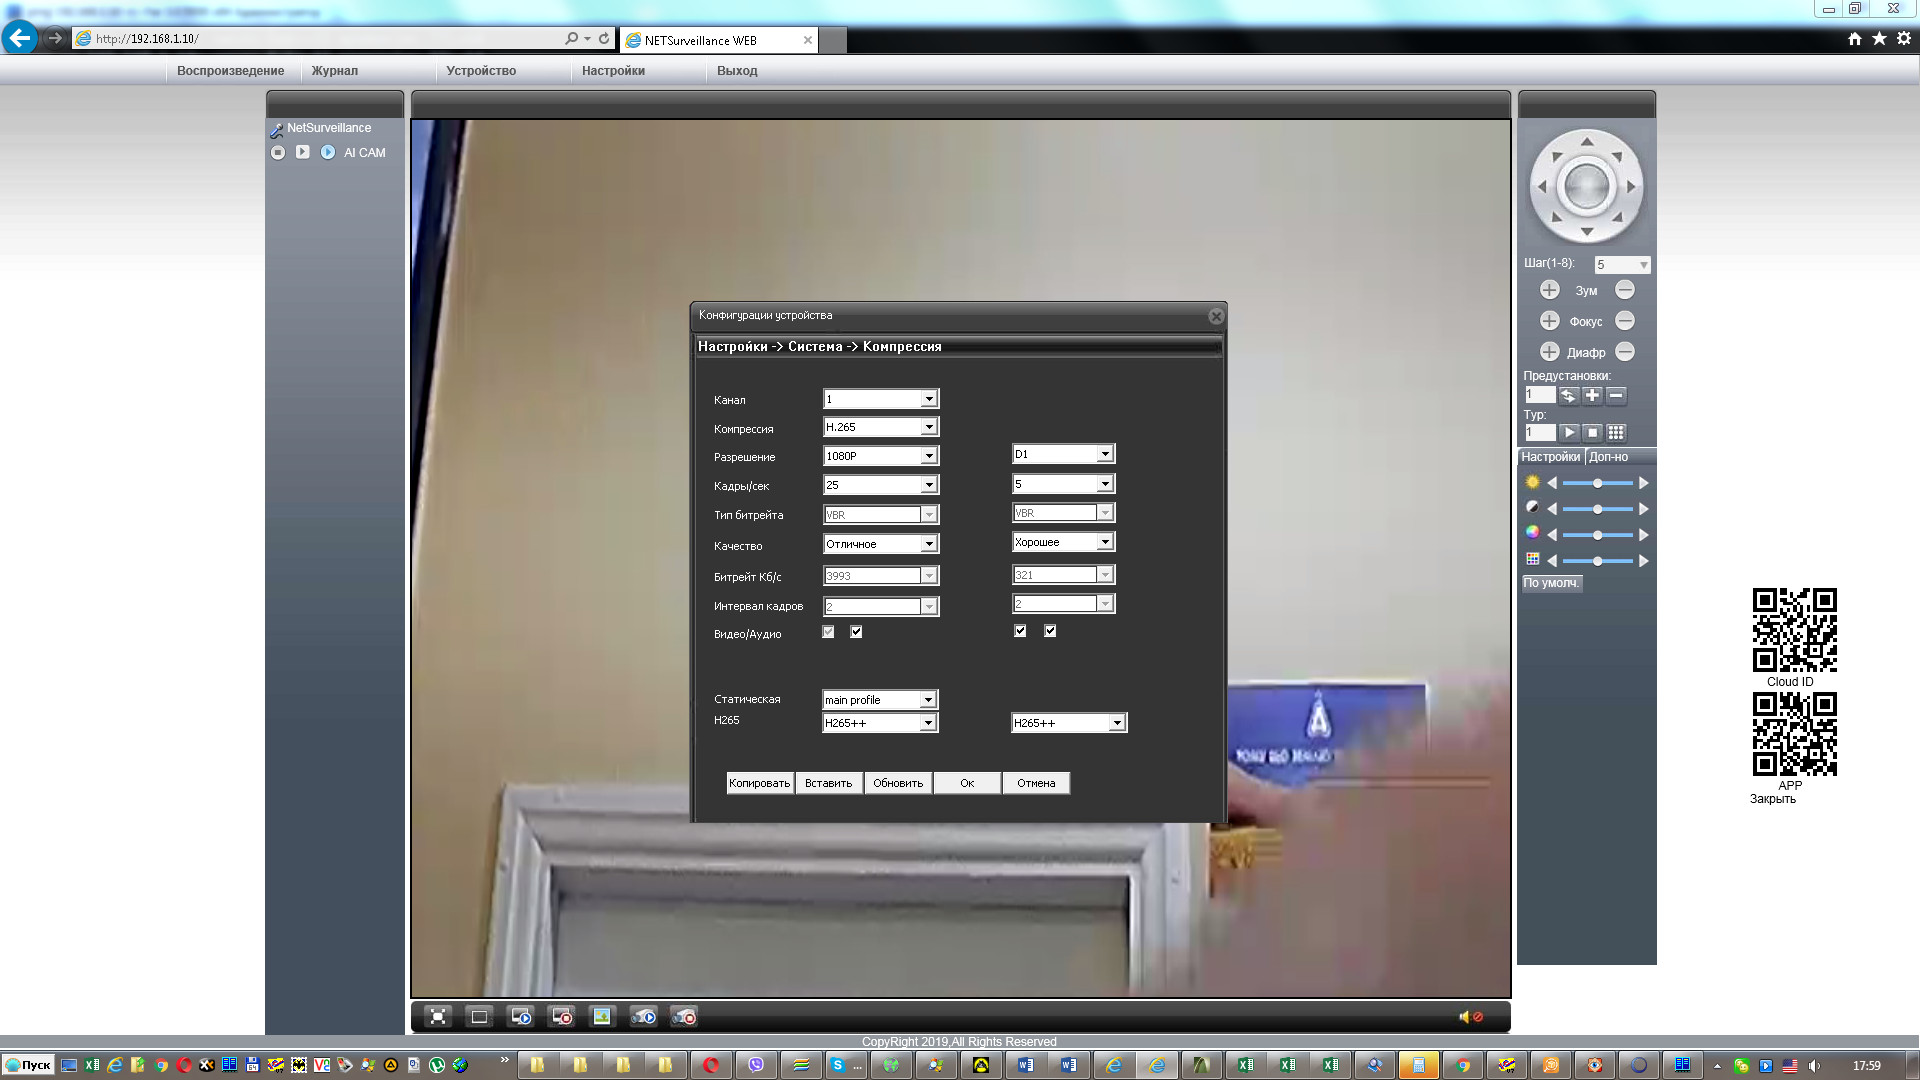1920x1080 pixels.
Task: Click the Фокус minus button
Action: coord(1625,321)
